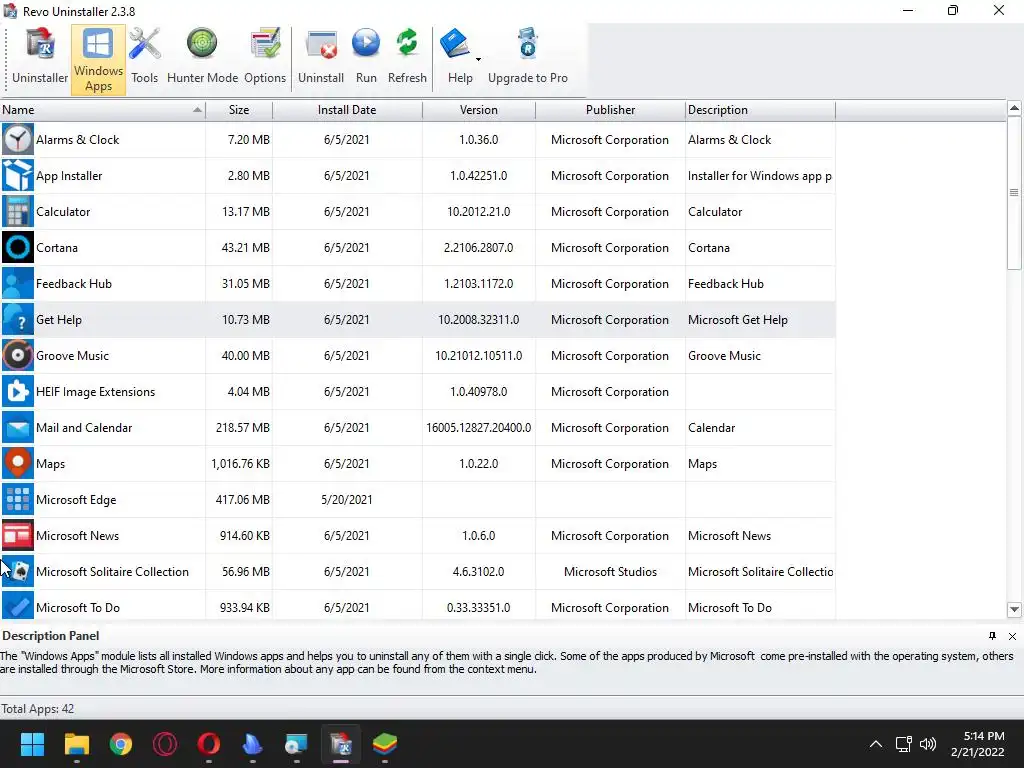Click the Groove Music name text

click(x=72, y=355)
